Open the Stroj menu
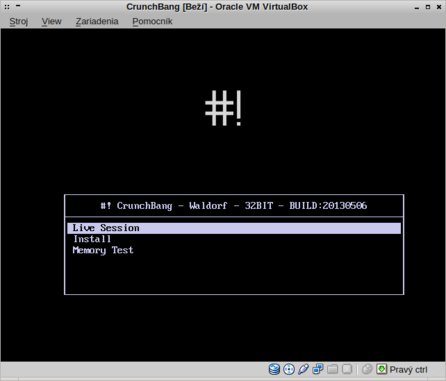Viewport: 446px width, 381px height. click(x=18, y=21)
